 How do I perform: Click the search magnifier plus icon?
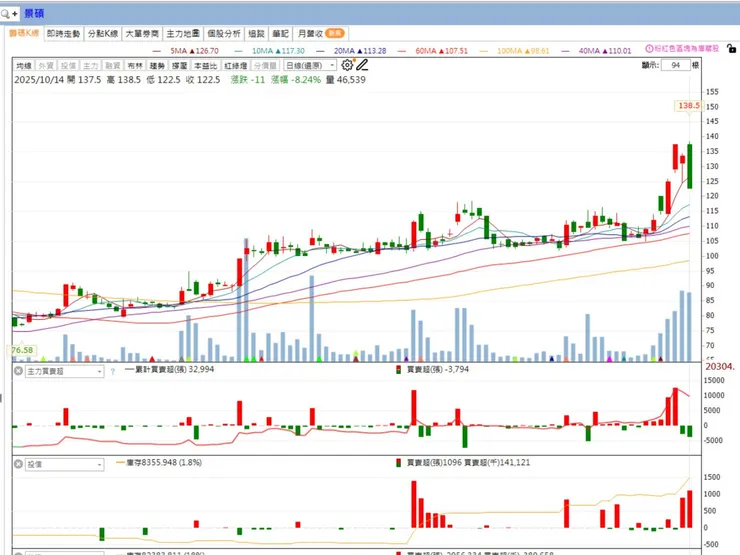[9, 14]
